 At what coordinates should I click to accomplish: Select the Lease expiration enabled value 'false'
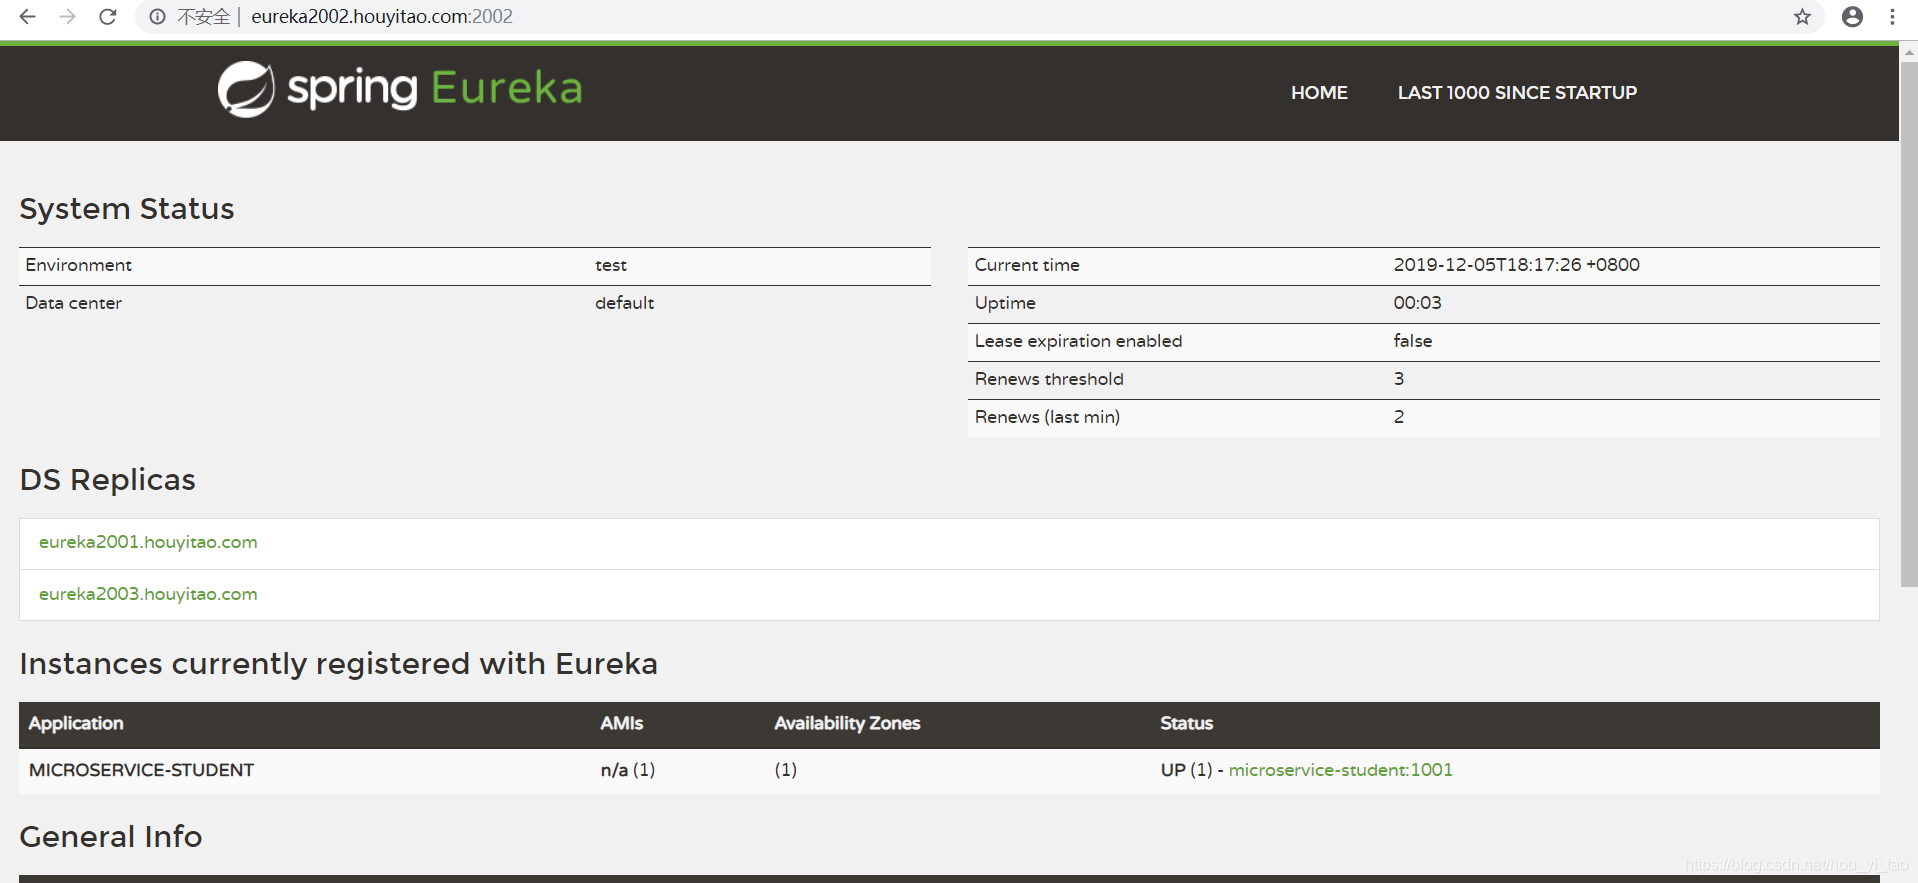click(x=1412, y=341)
